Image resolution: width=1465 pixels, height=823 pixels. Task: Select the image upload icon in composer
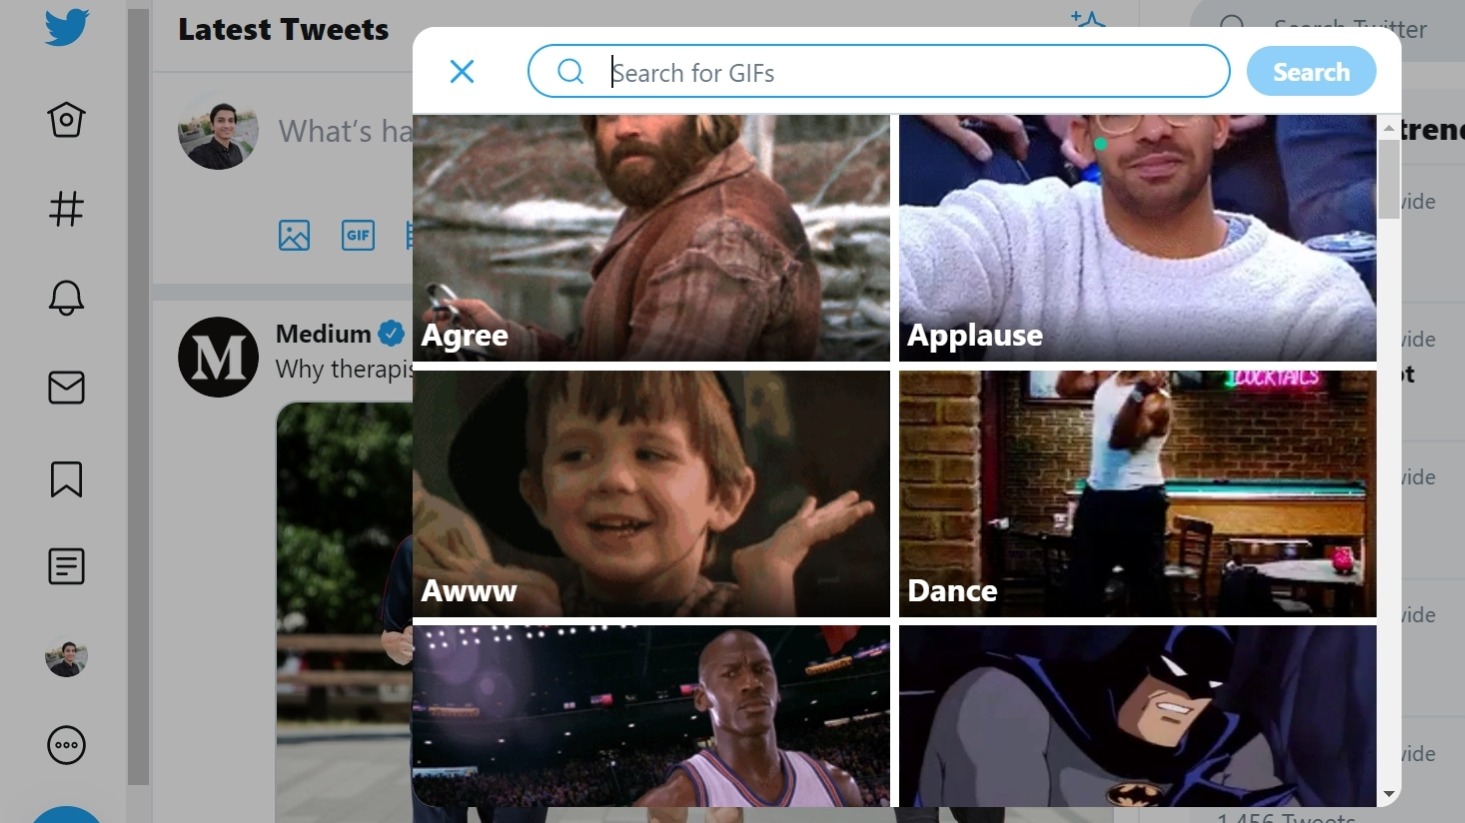293,236
